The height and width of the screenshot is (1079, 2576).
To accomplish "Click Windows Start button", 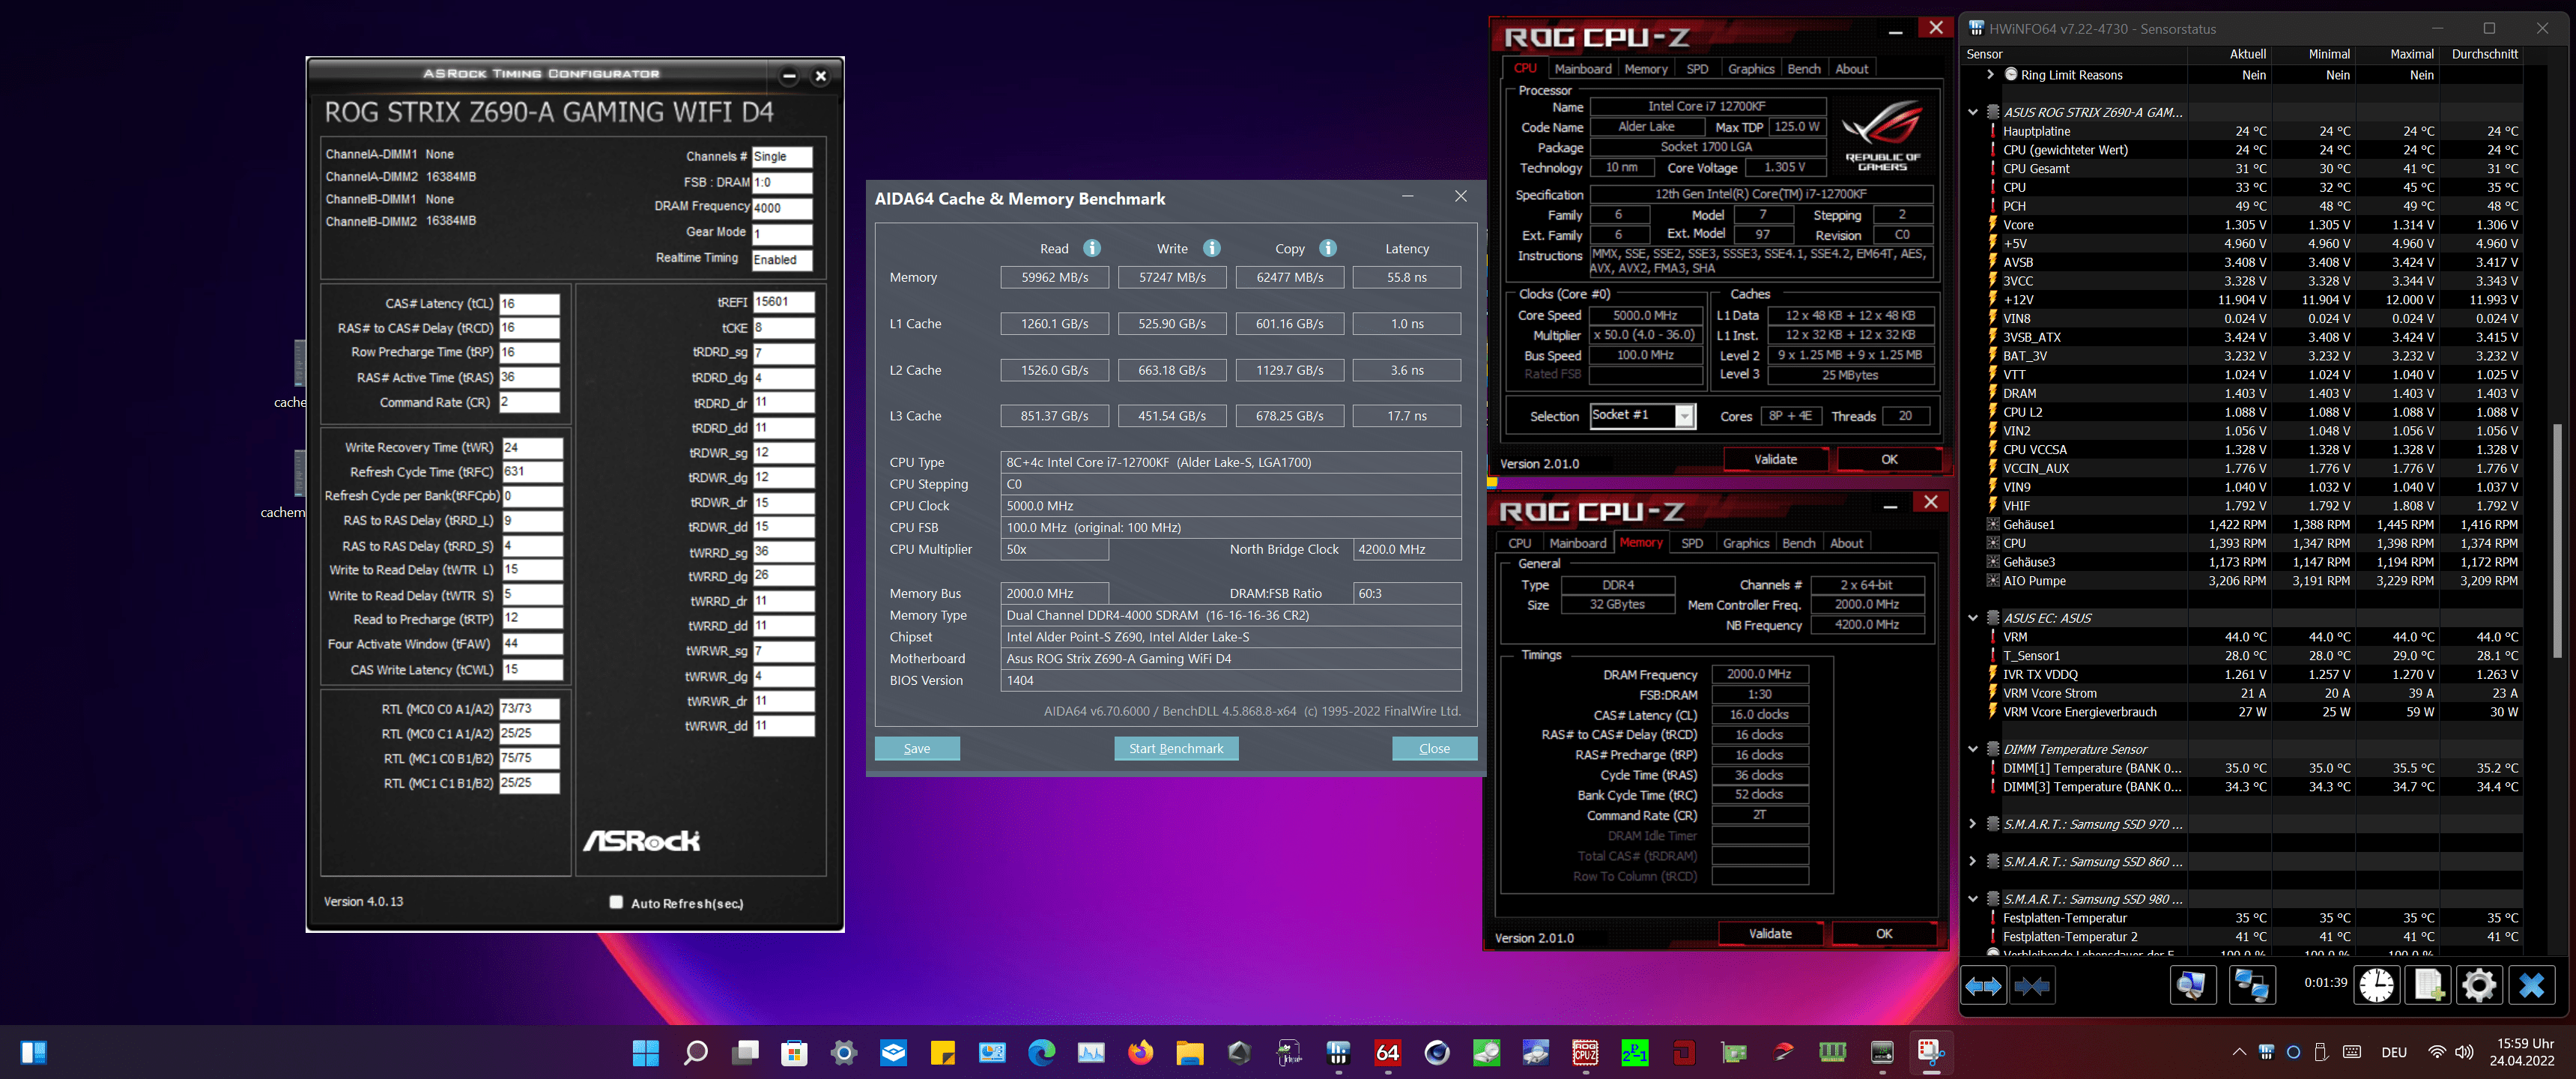I will pos(646,1052).
